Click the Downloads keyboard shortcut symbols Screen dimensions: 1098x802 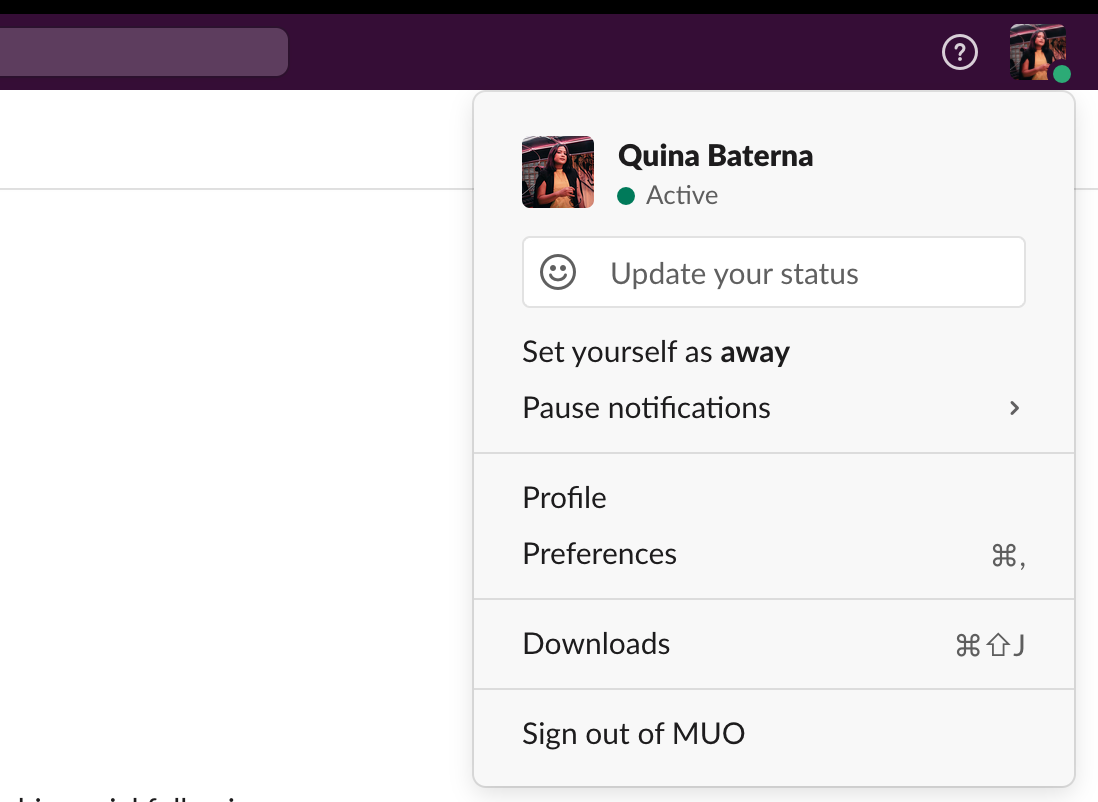pos(990,646)
